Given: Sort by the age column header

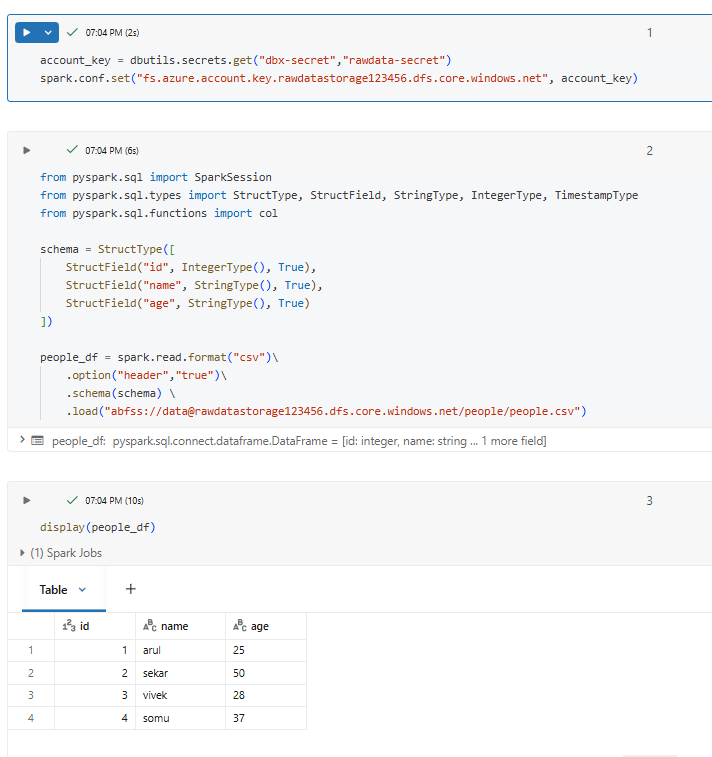Looking at the screenshot, I should pyautogui.click(x=260, y=626).
